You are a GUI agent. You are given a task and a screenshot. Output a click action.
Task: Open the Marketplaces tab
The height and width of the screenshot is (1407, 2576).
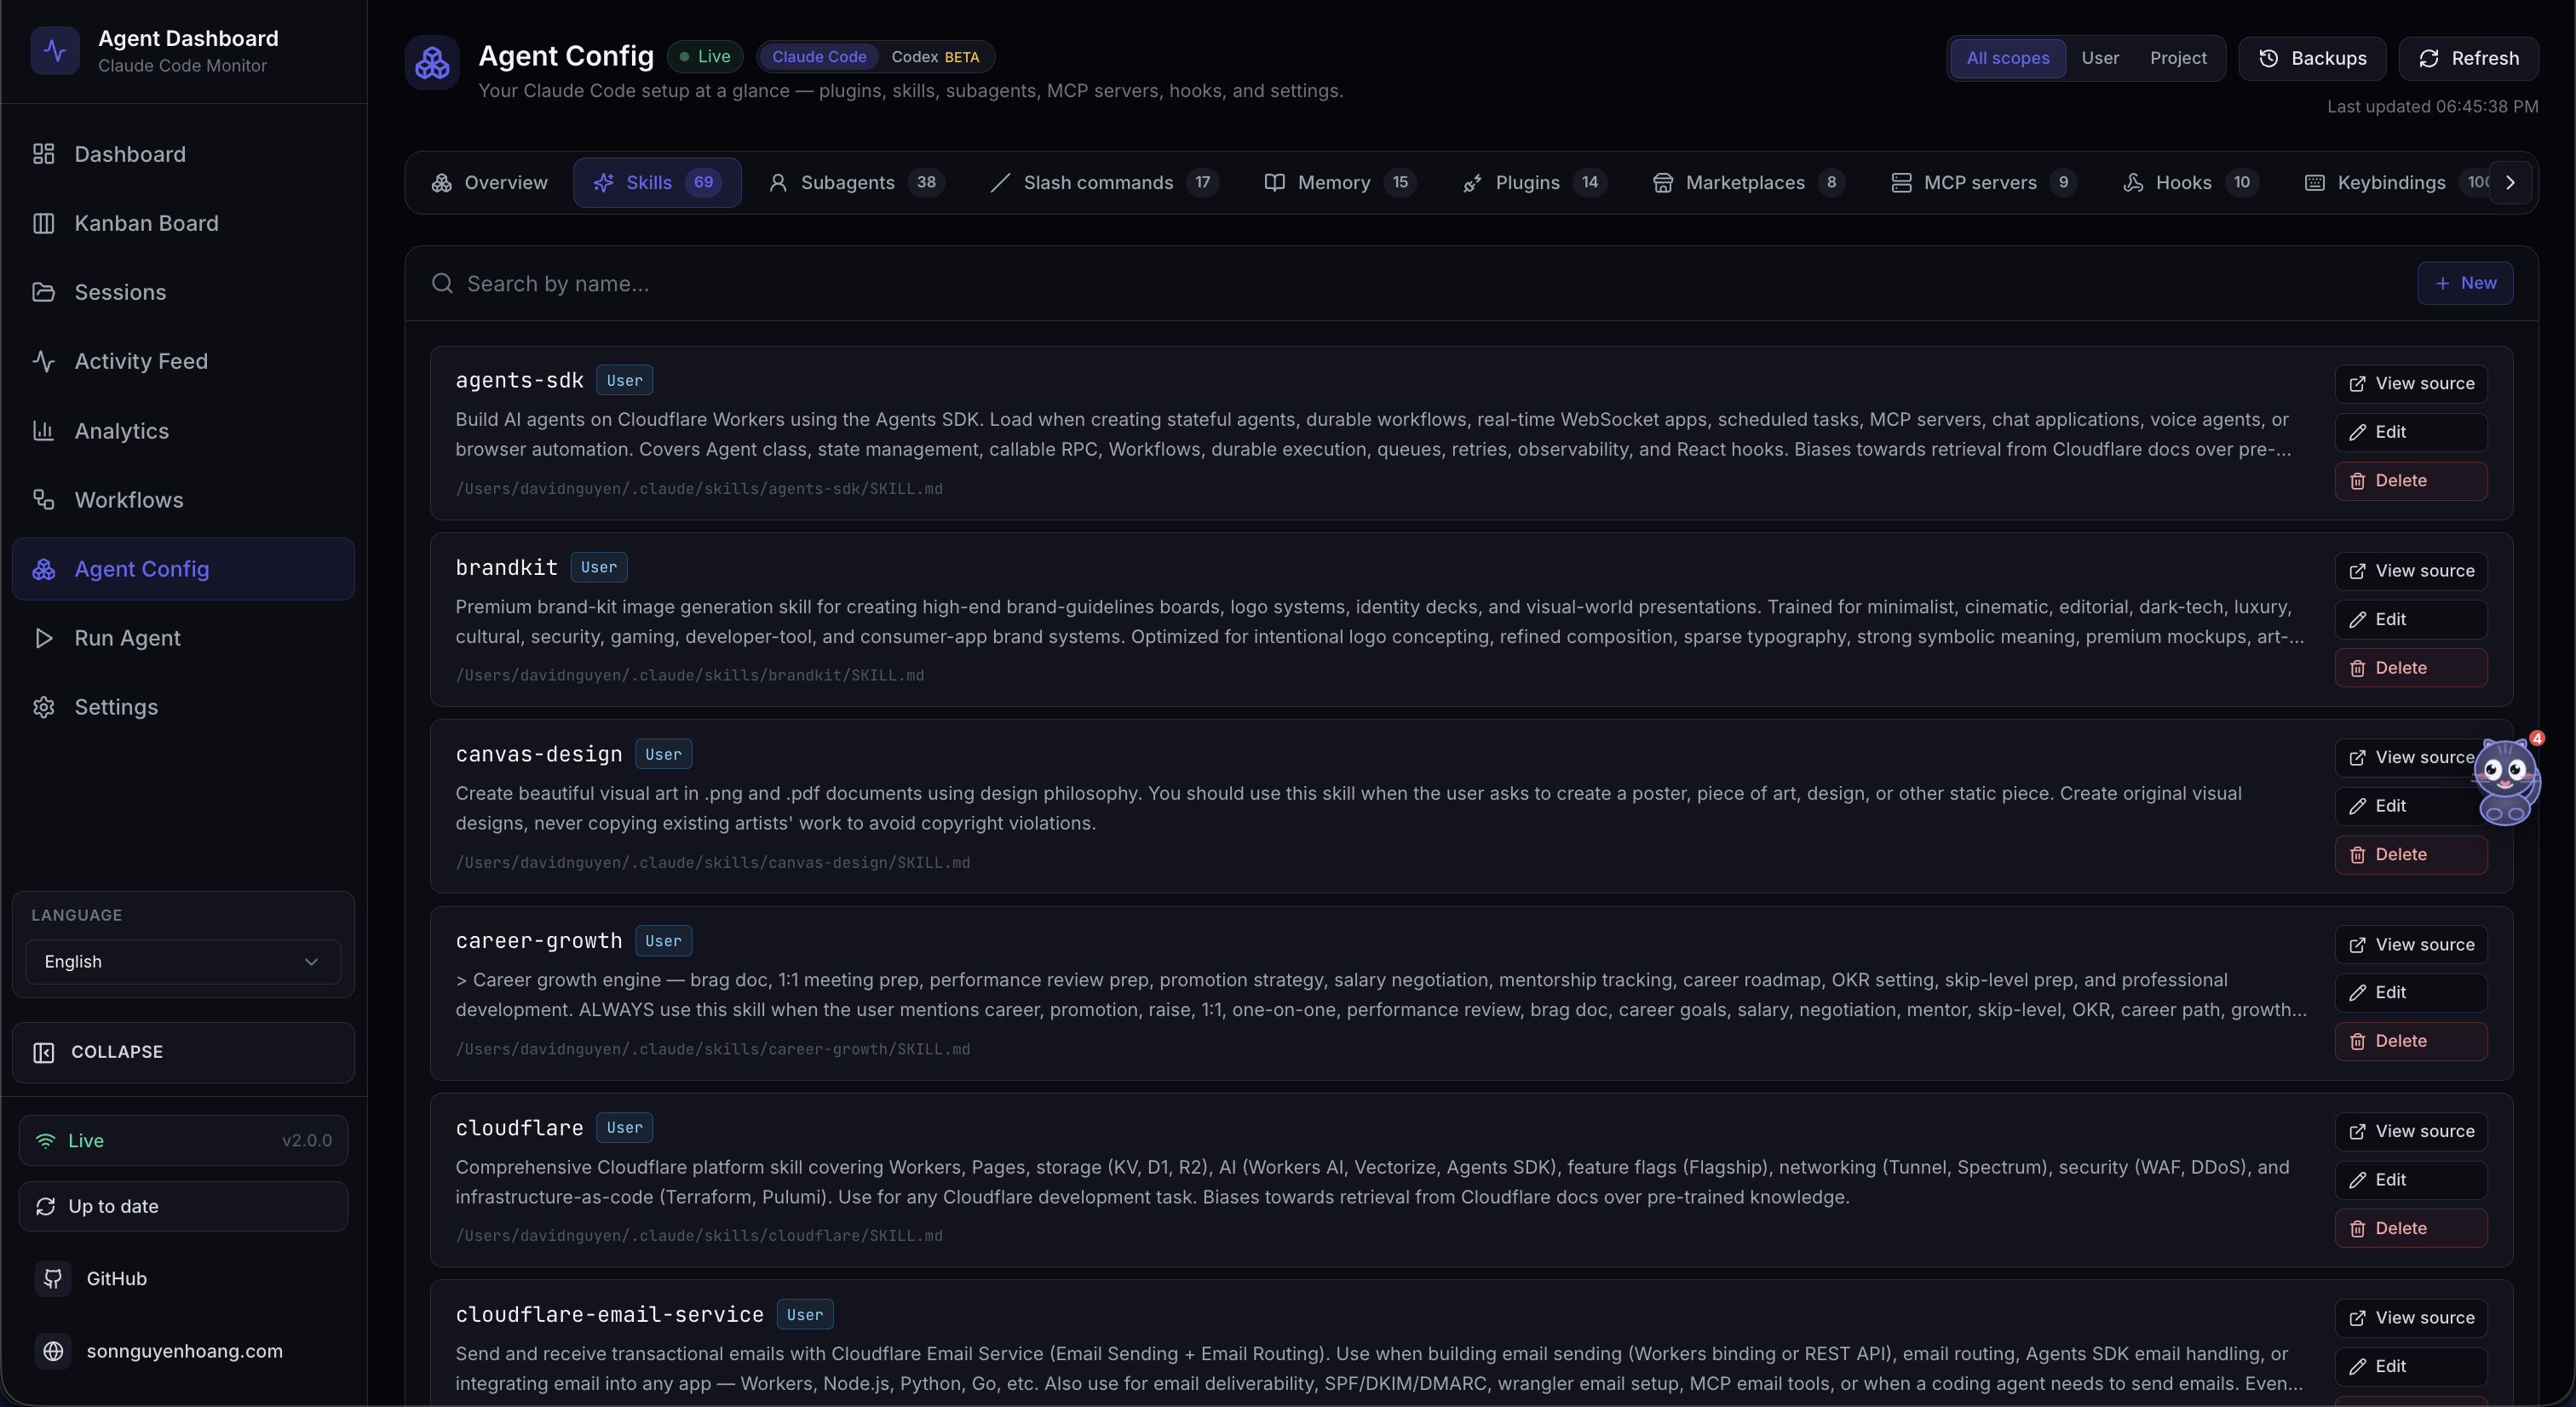1748,182
